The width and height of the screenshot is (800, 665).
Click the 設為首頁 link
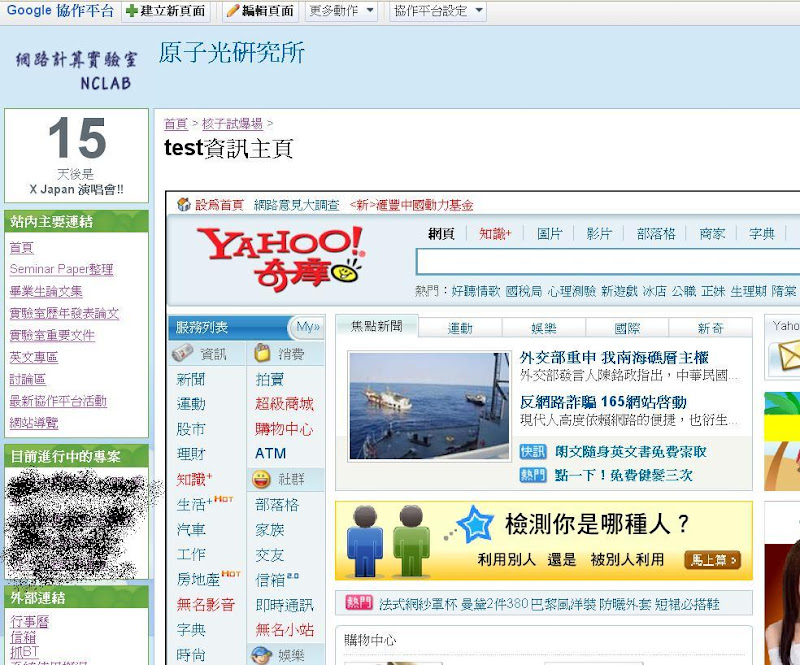219,205
